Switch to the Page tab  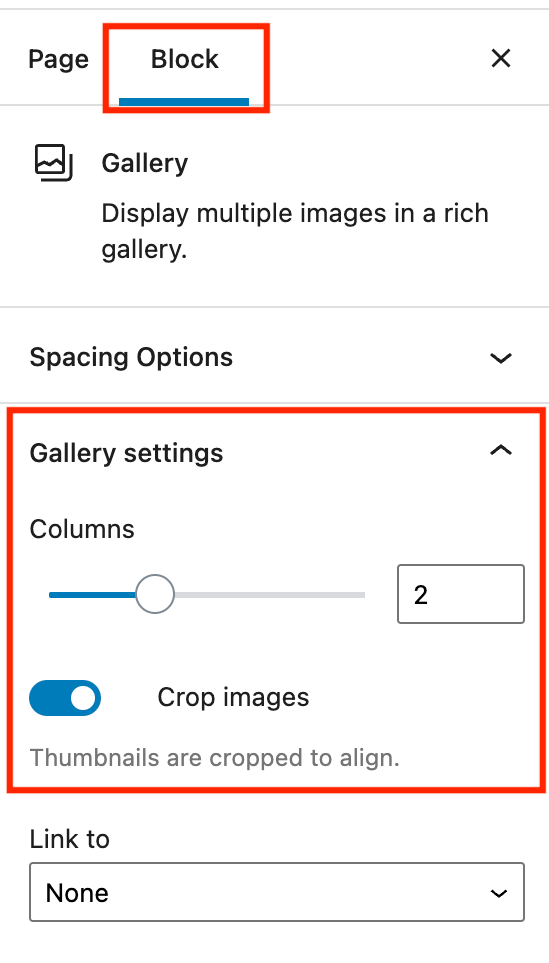59,59
